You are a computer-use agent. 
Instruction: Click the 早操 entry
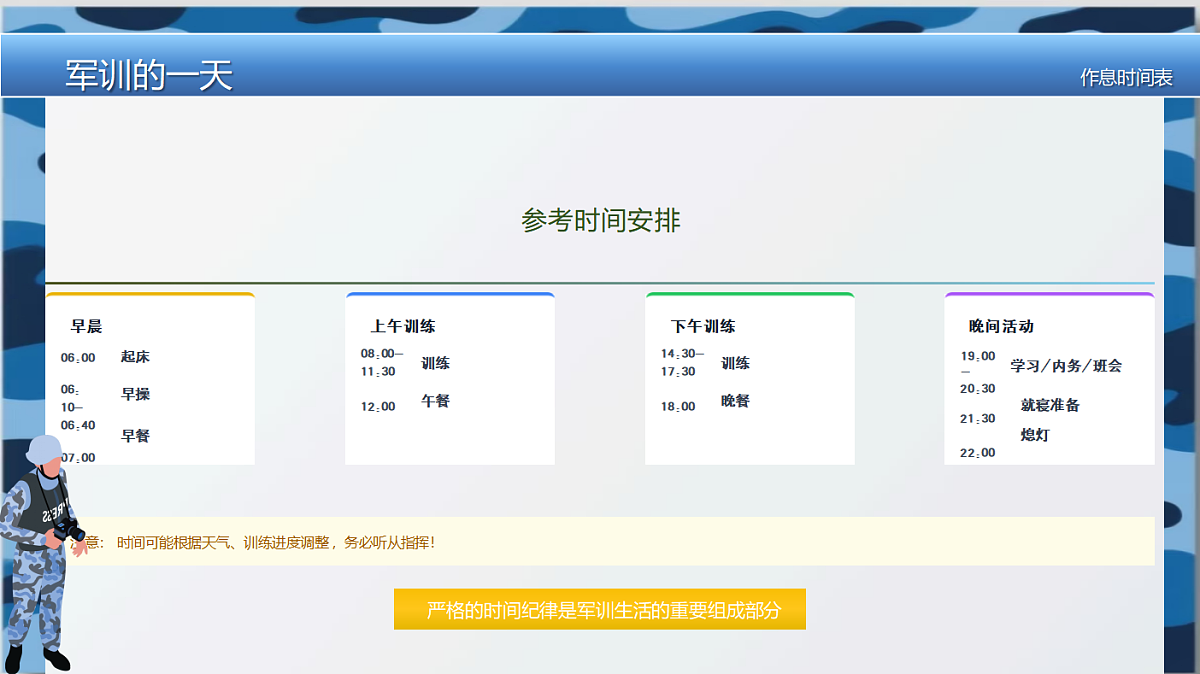tap(135, 394)
